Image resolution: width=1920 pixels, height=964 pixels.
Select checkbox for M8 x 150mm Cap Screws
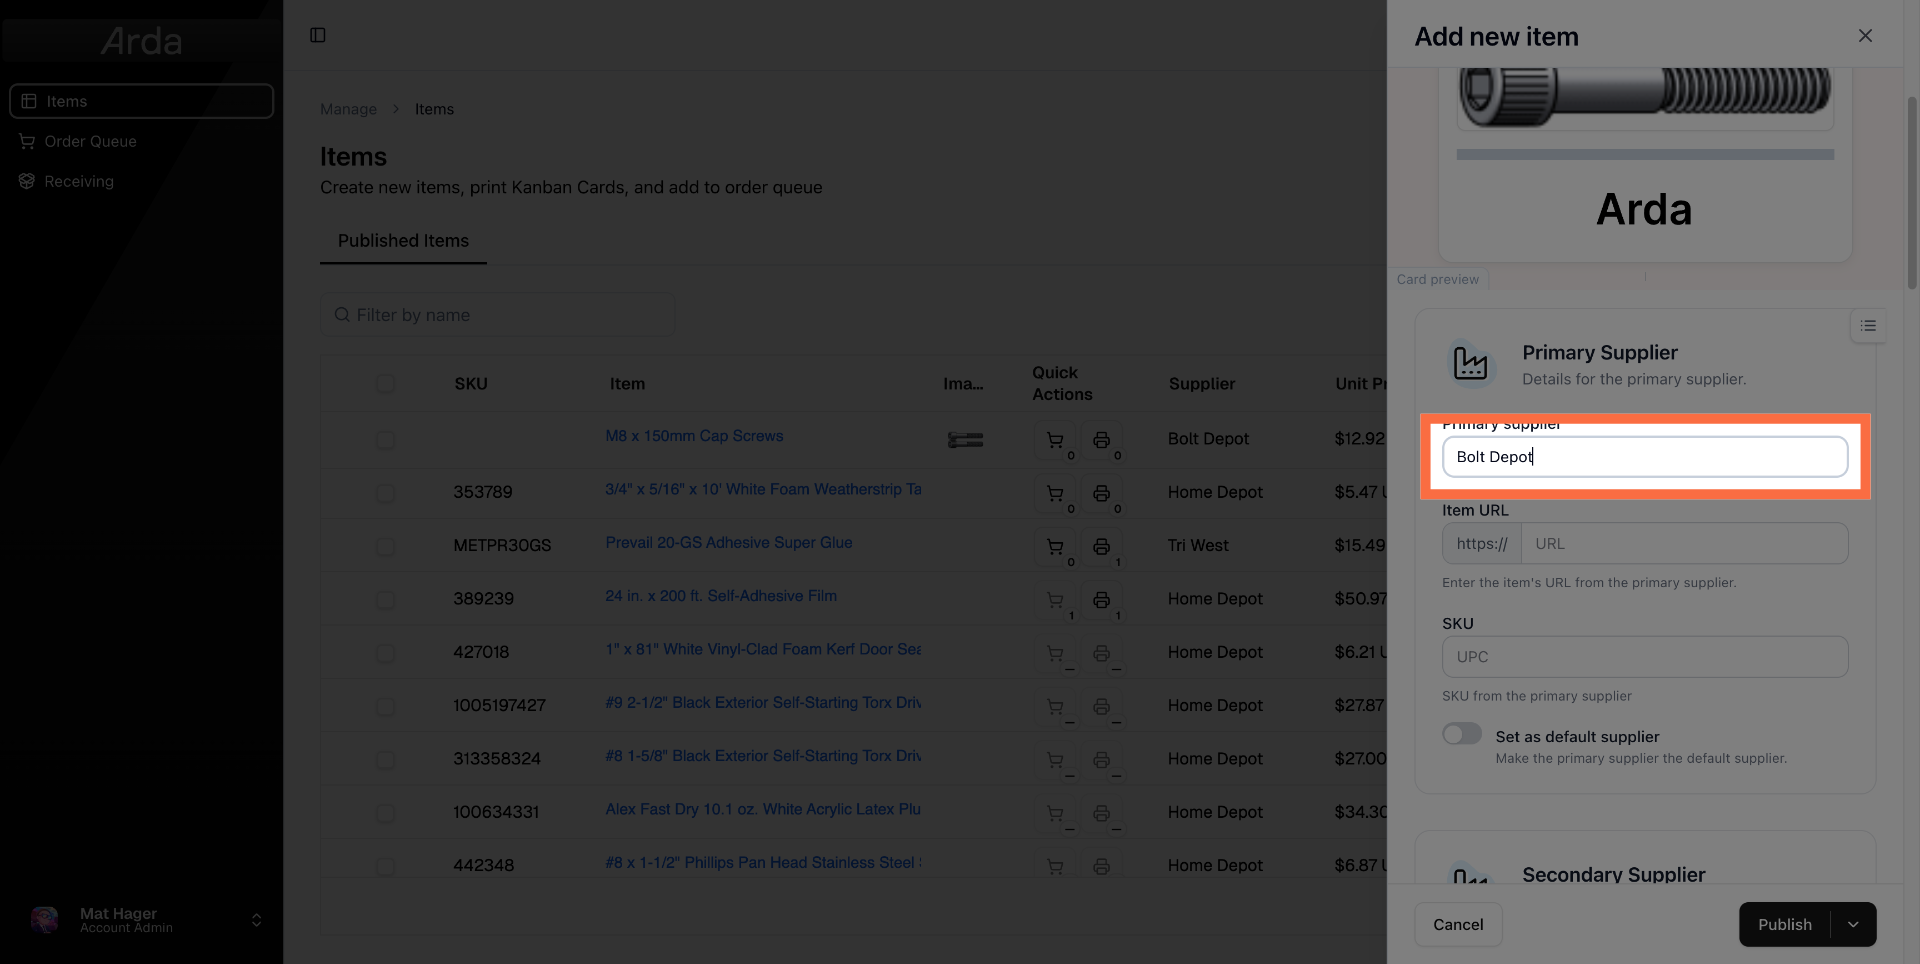[x=385, y=440]
